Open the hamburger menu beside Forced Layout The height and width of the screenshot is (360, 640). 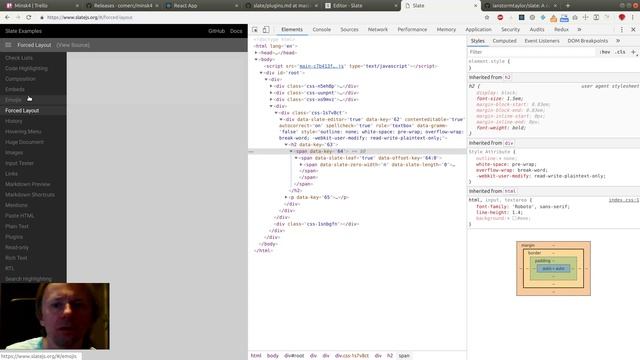8,45
